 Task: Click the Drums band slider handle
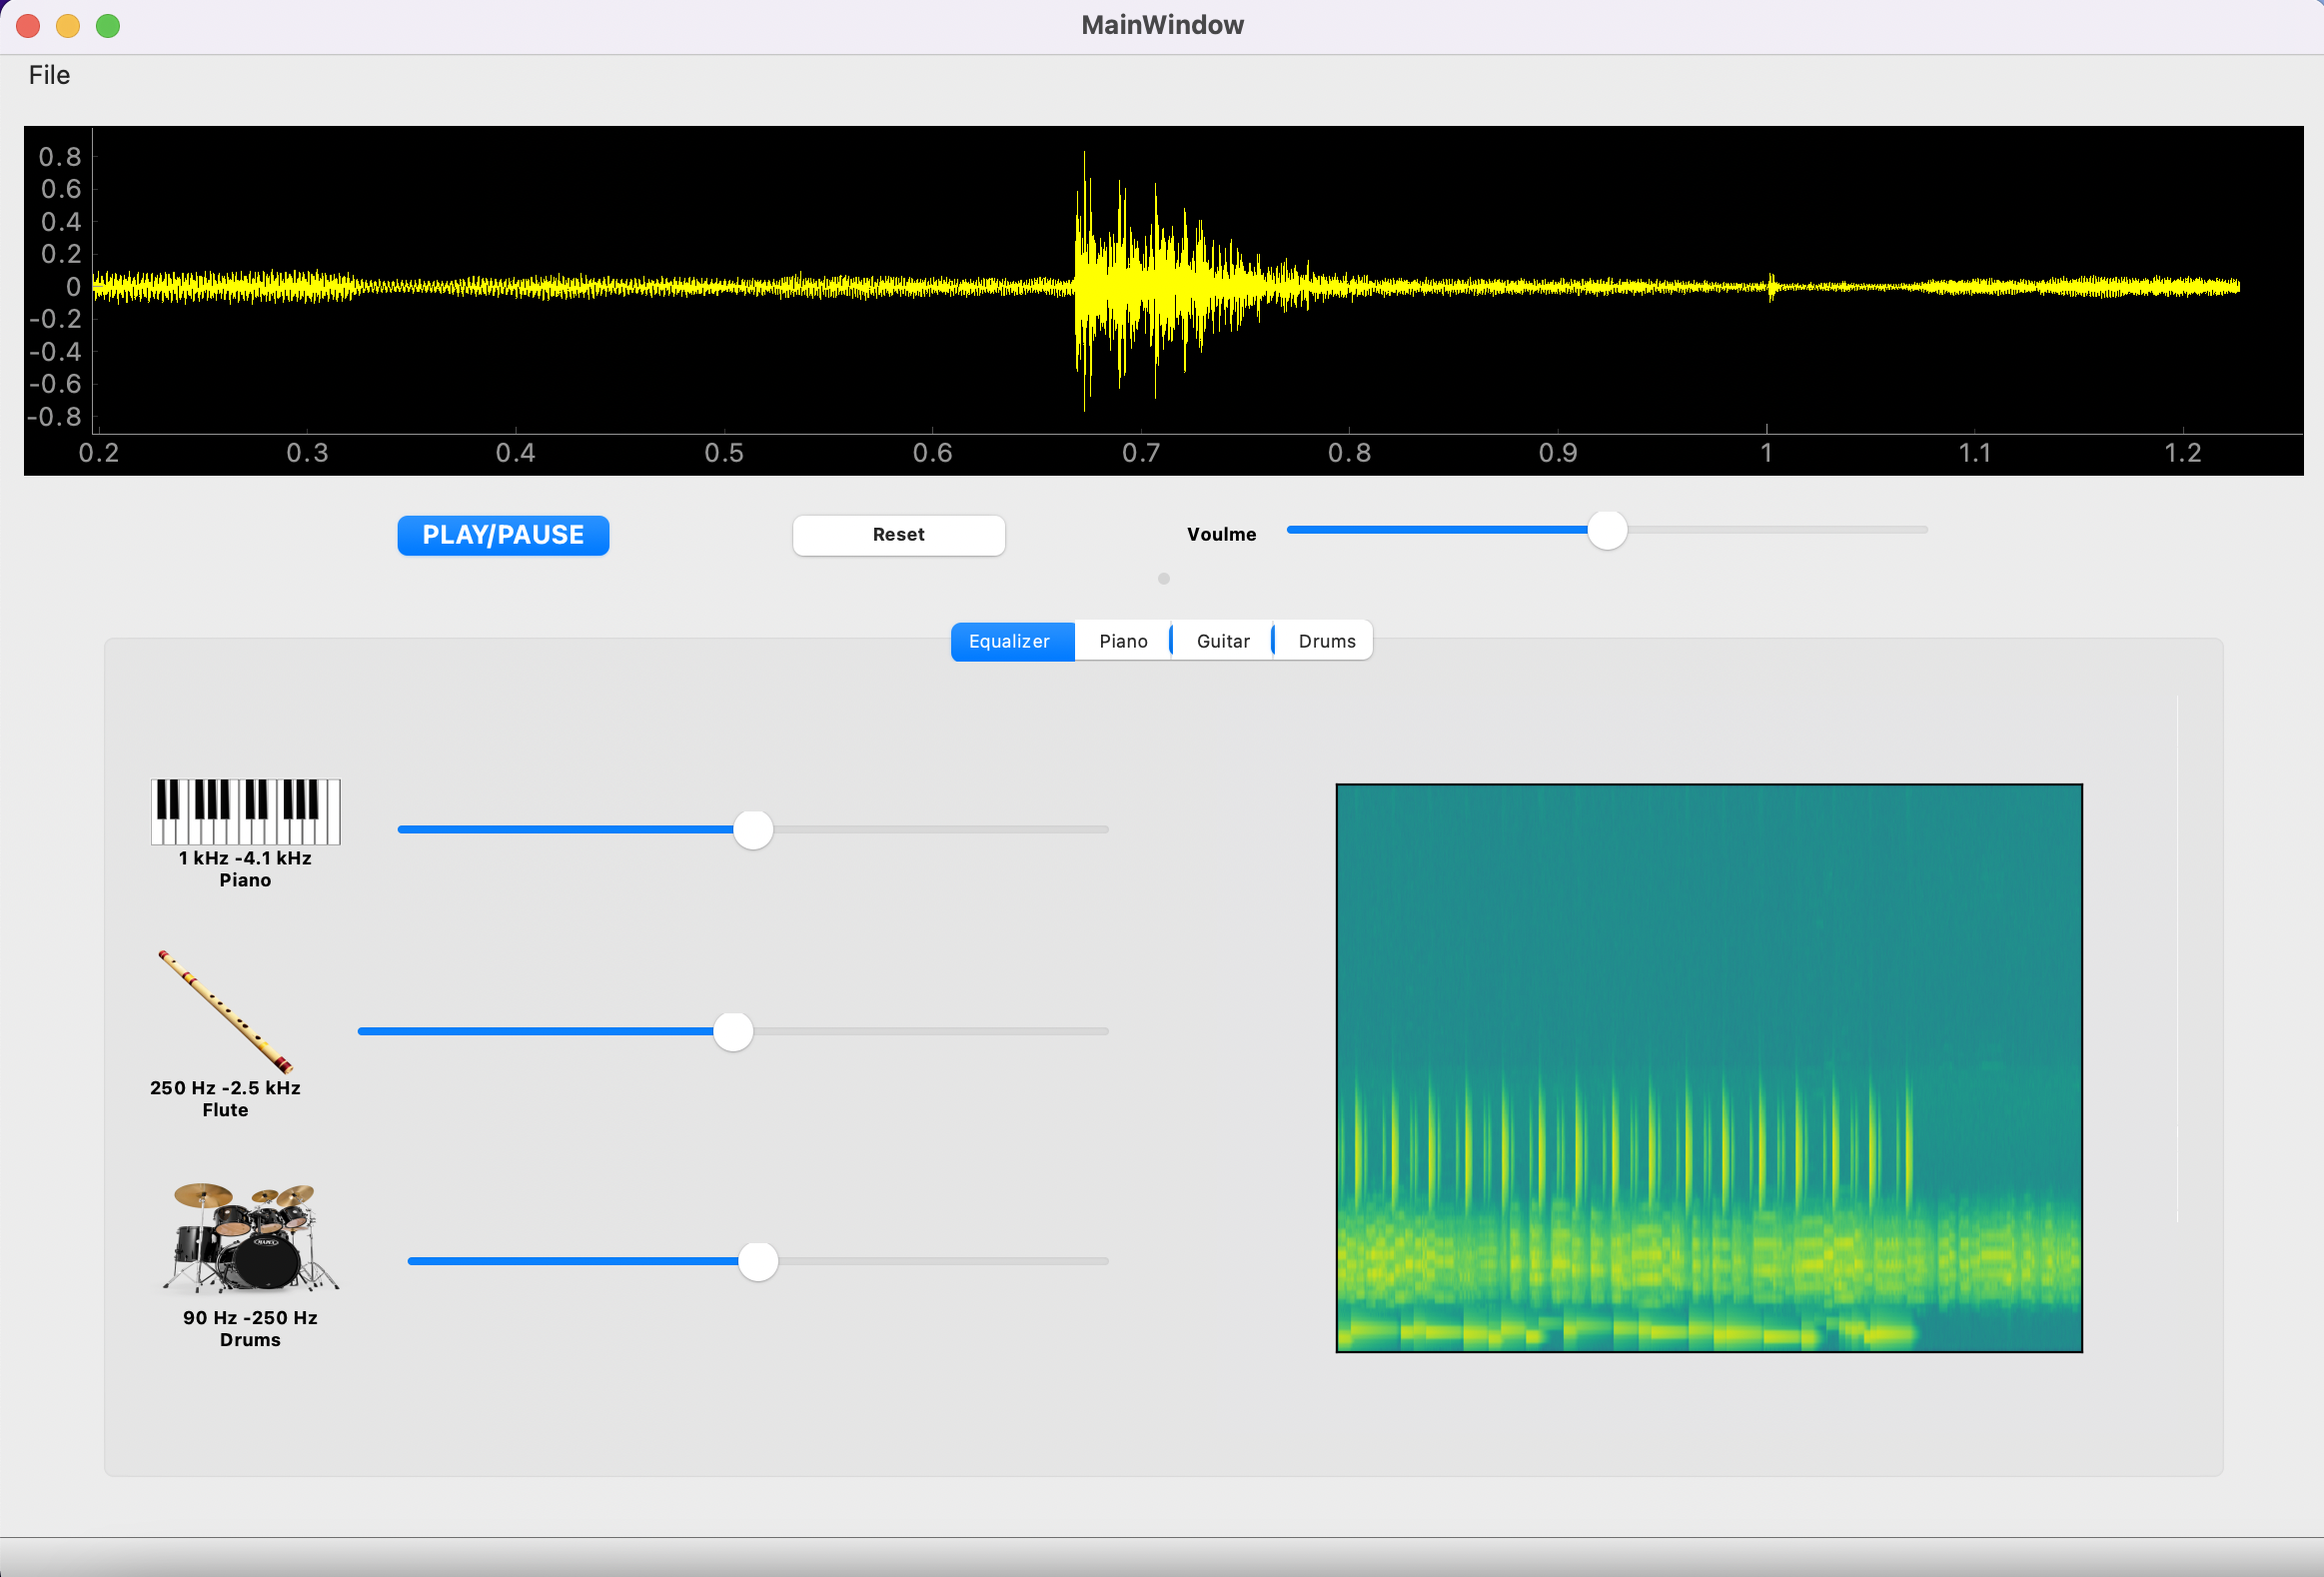click(x=758, y=1261)
